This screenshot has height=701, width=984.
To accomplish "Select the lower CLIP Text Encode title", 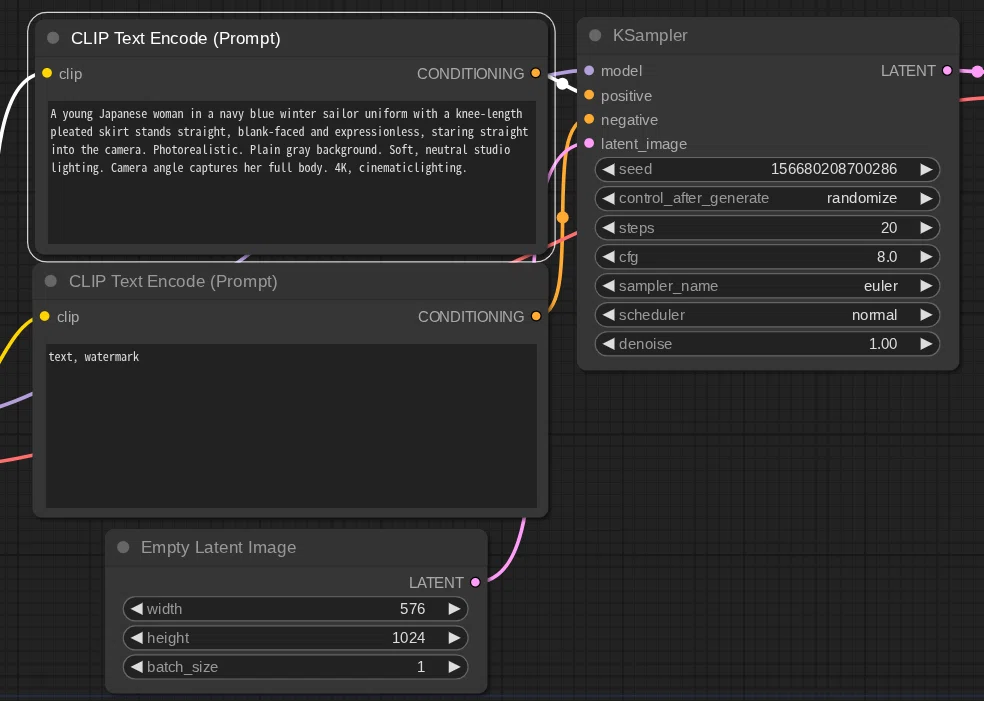I will click(173, 281).
